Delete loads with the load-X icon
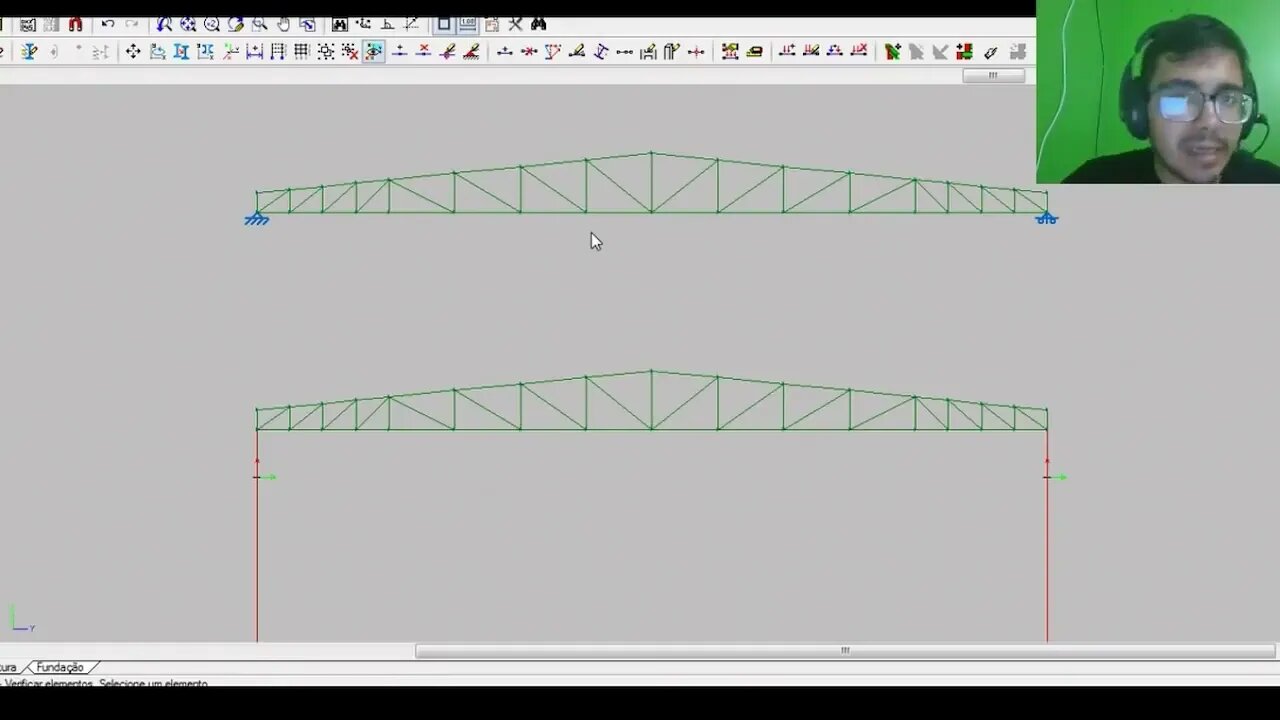Viewport: 1280px width, 720px height. click(859, 51)
